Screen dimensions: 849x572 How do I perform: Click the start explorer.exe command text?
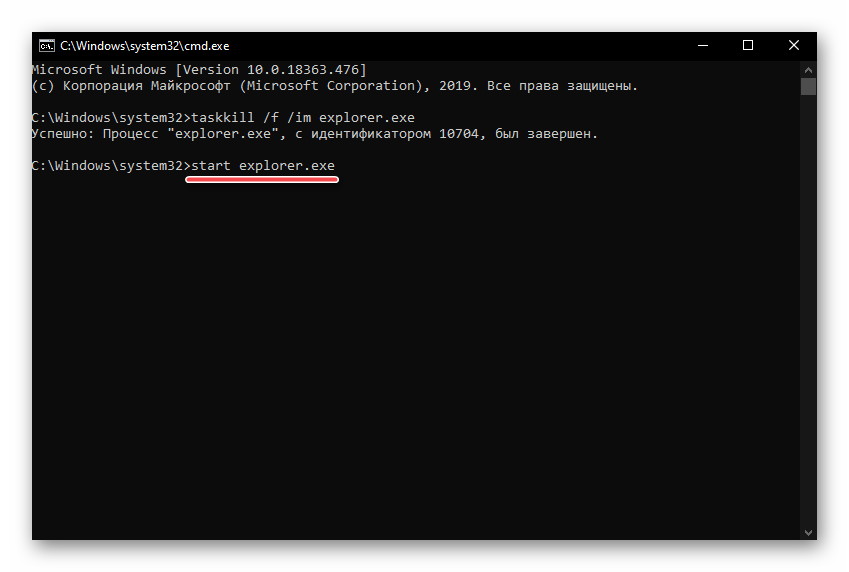coord(262,166)
